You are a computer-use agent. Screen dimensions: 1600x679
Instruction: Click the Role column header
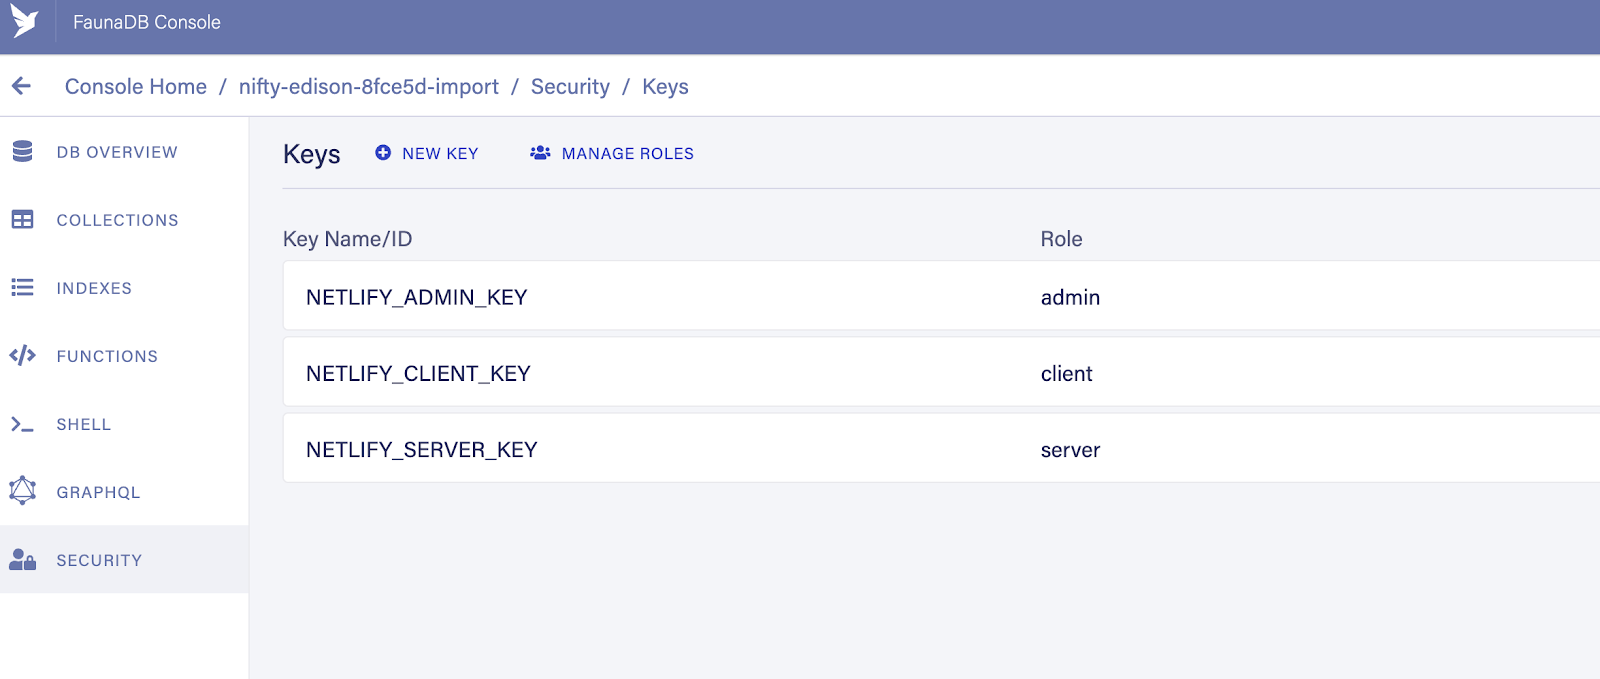(x=1061, y=239)
